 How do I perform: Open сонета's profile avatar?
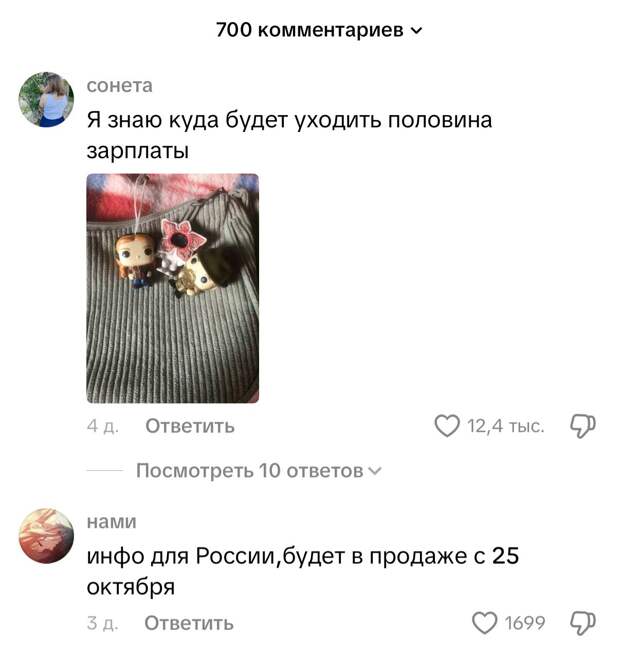click(x=46, y=99)
